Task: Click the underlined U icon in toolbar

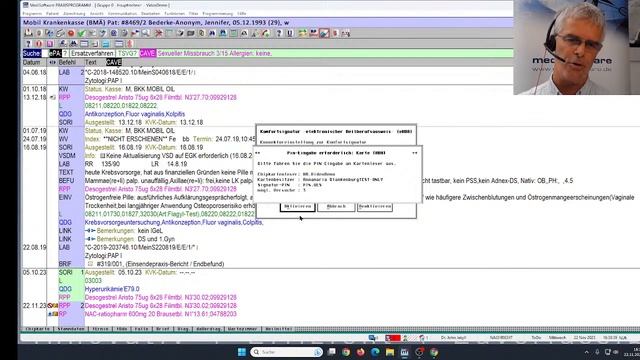Action: [x=290, y=33]
